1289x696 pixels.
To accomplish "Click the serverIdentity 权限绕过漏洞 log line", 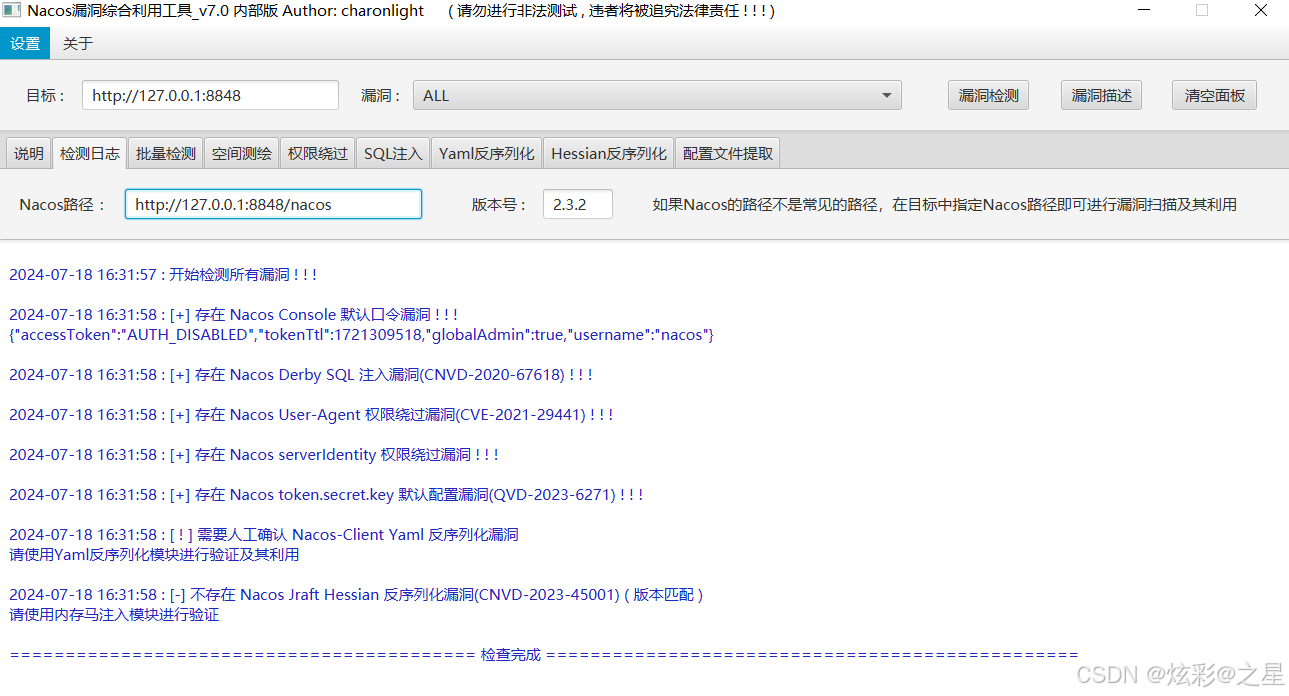I will coord(254,454).
